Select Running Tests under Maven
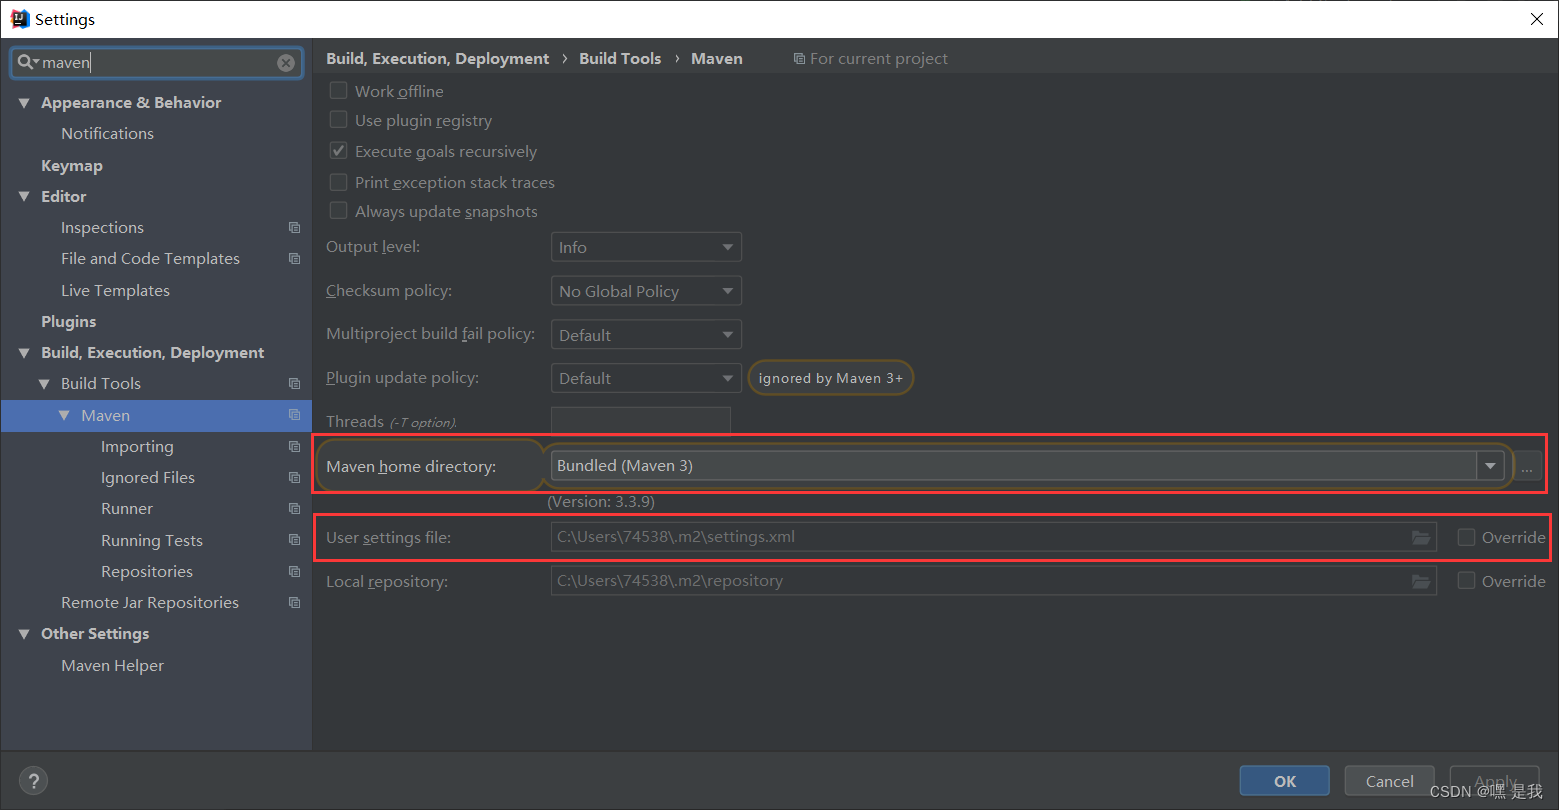The image size is (1559, 810). (x=152, y=540)
